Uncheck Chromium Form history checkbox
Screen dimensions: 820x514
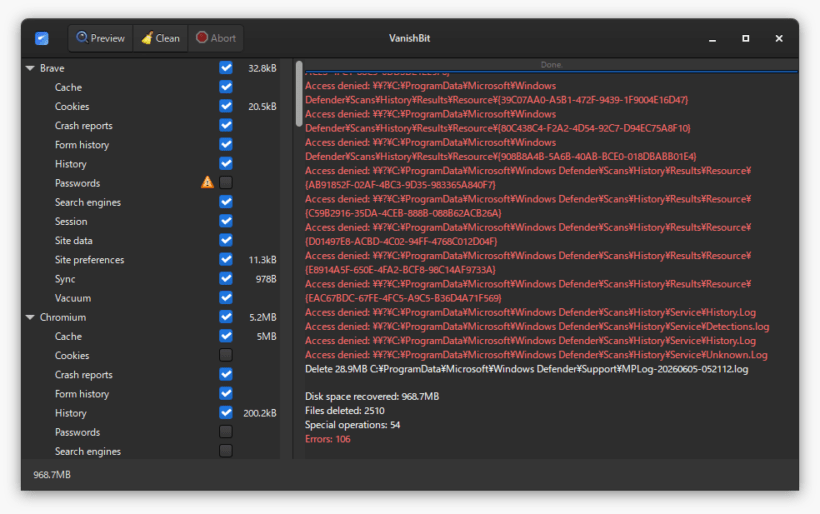click(x=226, y=394)
